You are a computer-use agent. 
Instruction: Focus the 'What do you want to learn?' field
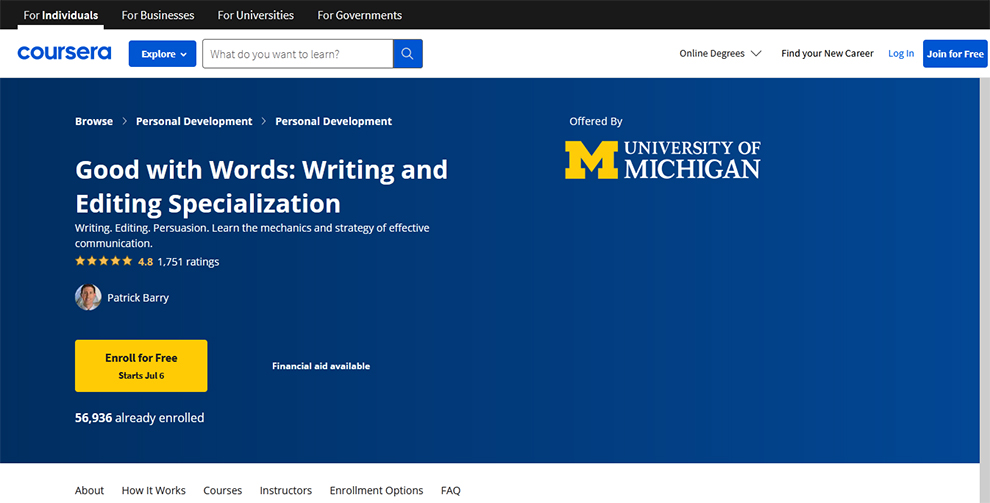pyautogui.click(x=297, y=54)
